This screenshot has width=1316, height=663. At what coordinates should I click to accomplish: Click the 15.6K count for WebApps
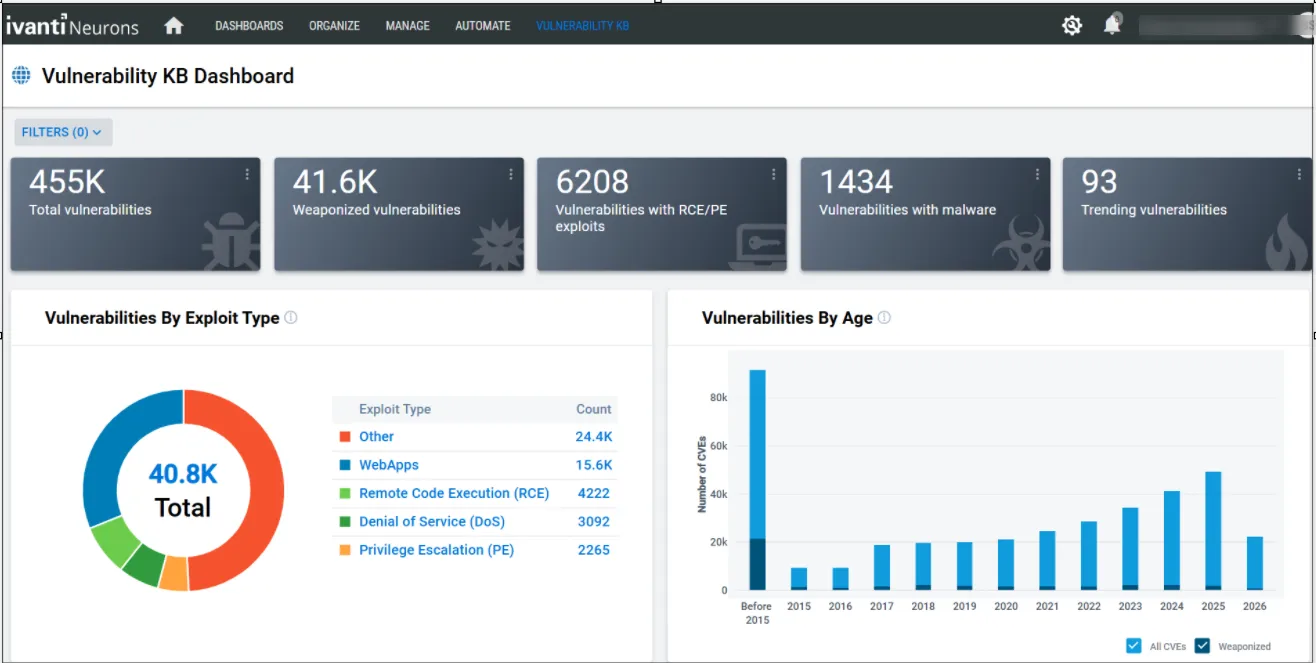click(x=594, y=465)
